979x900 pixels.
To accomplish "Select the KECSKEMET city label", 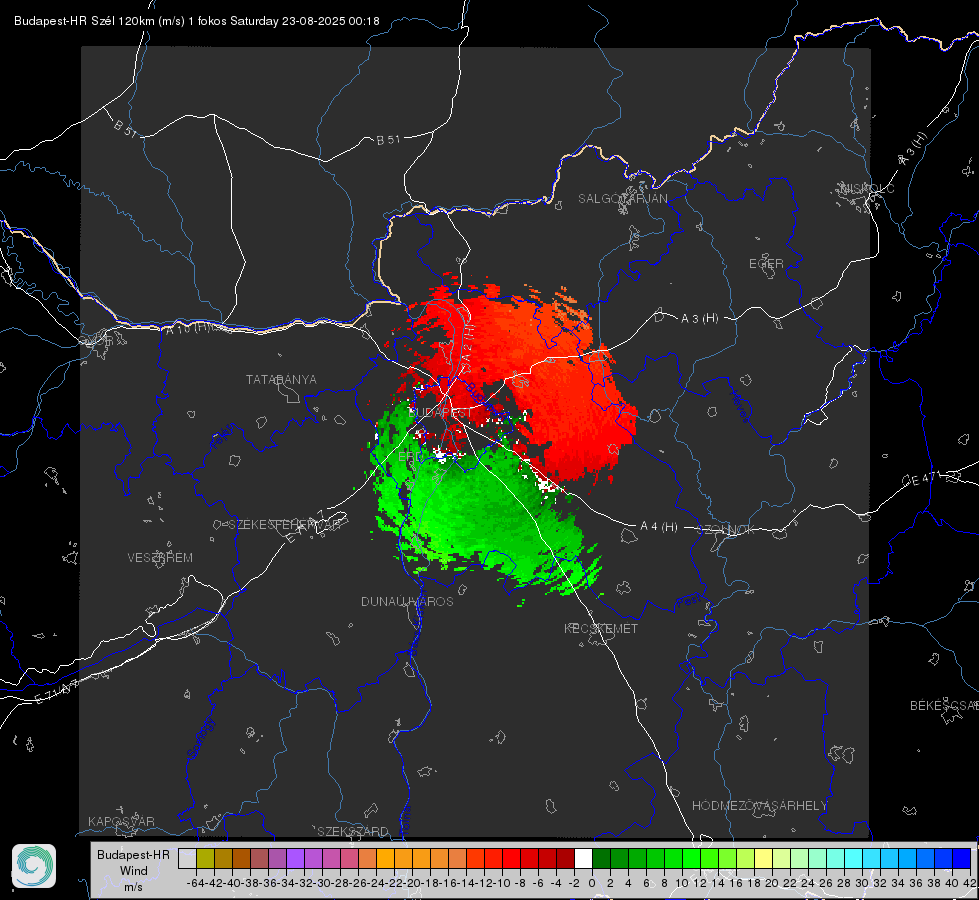I will tap(601, 628).
